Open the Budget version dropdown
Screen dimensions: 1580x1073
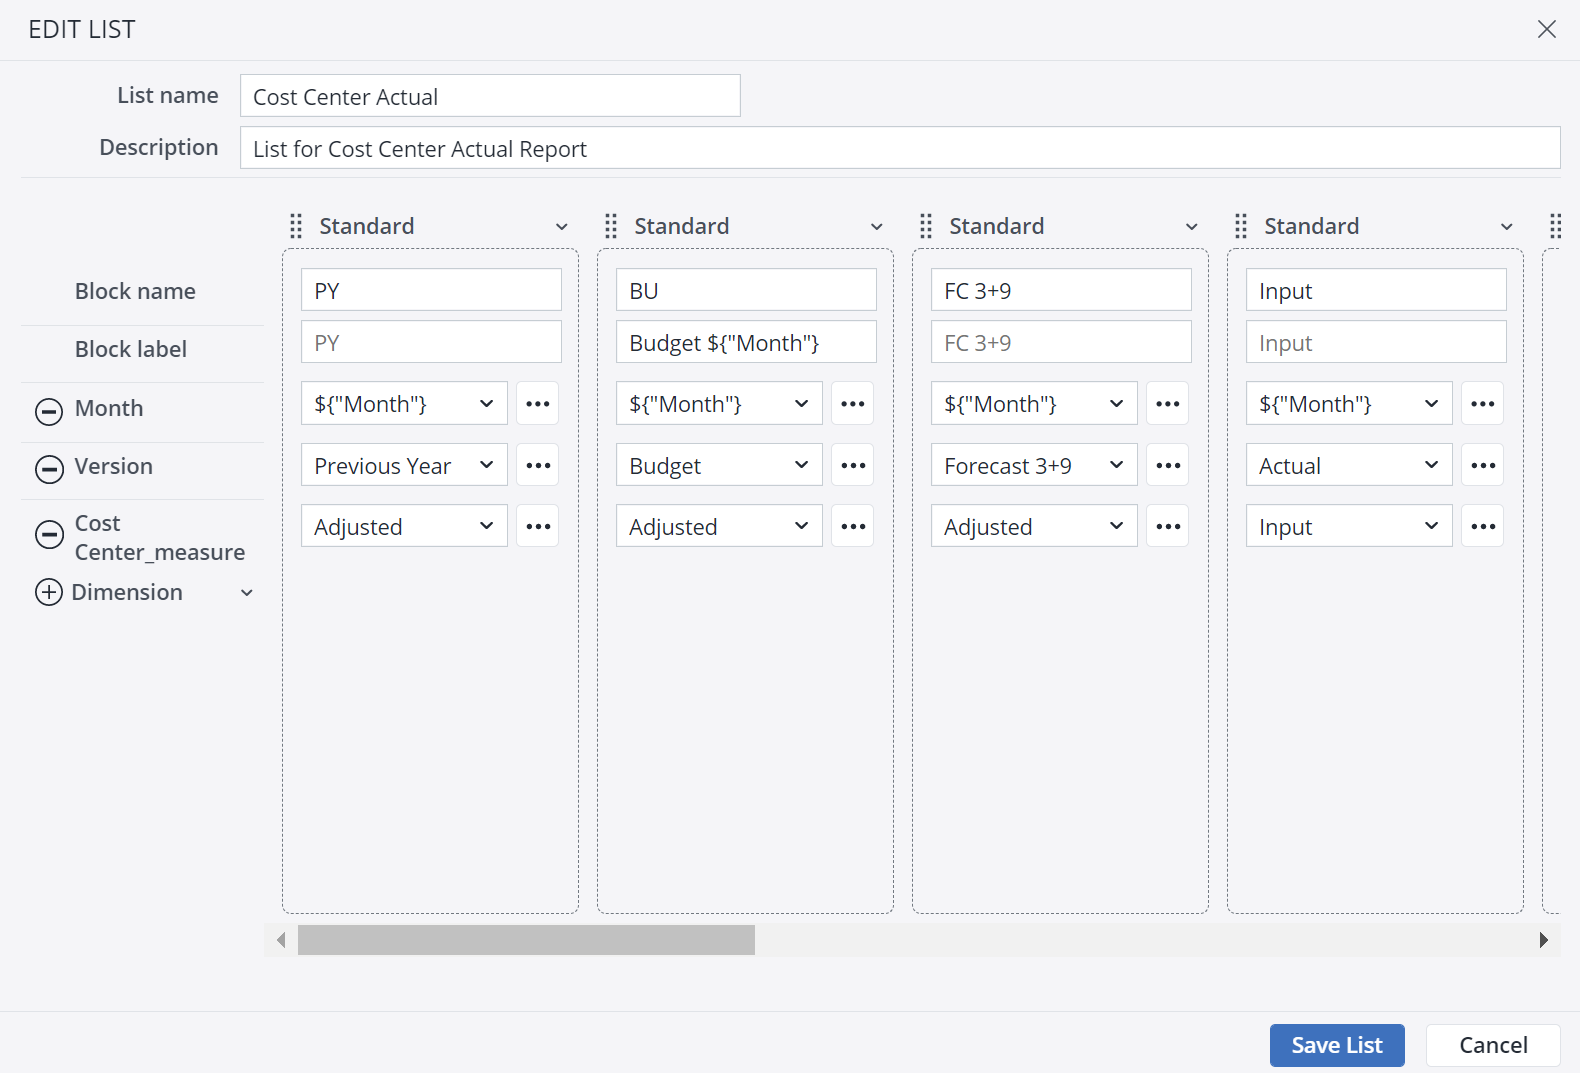tap(719, 465)
